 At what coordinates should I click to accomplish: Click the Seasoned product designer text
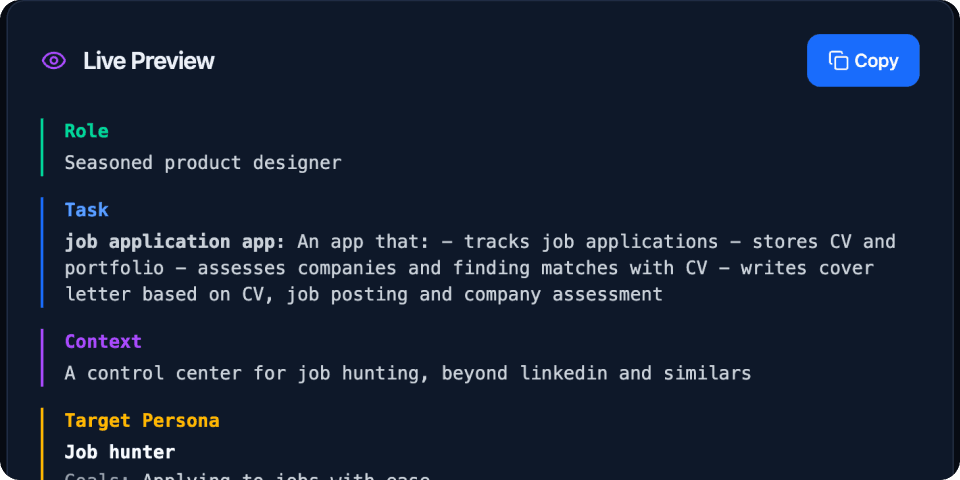(x=203, y=163)
